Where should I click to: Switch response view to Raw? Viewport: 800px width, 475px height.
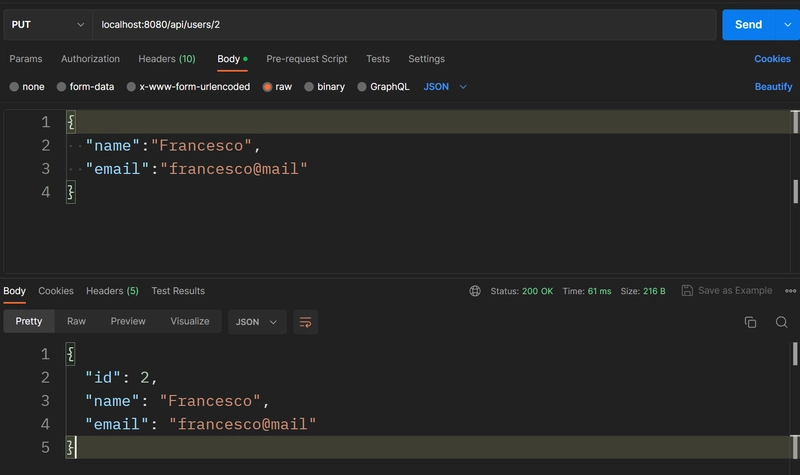click(76, 321)
